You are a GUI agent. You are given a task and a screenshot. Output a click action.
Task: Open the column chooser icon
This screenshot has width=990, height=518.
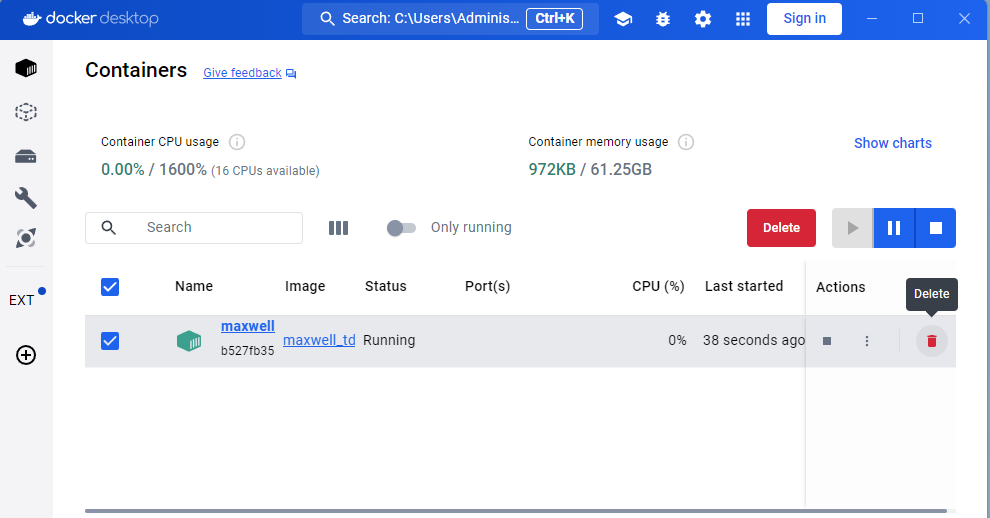338,228
